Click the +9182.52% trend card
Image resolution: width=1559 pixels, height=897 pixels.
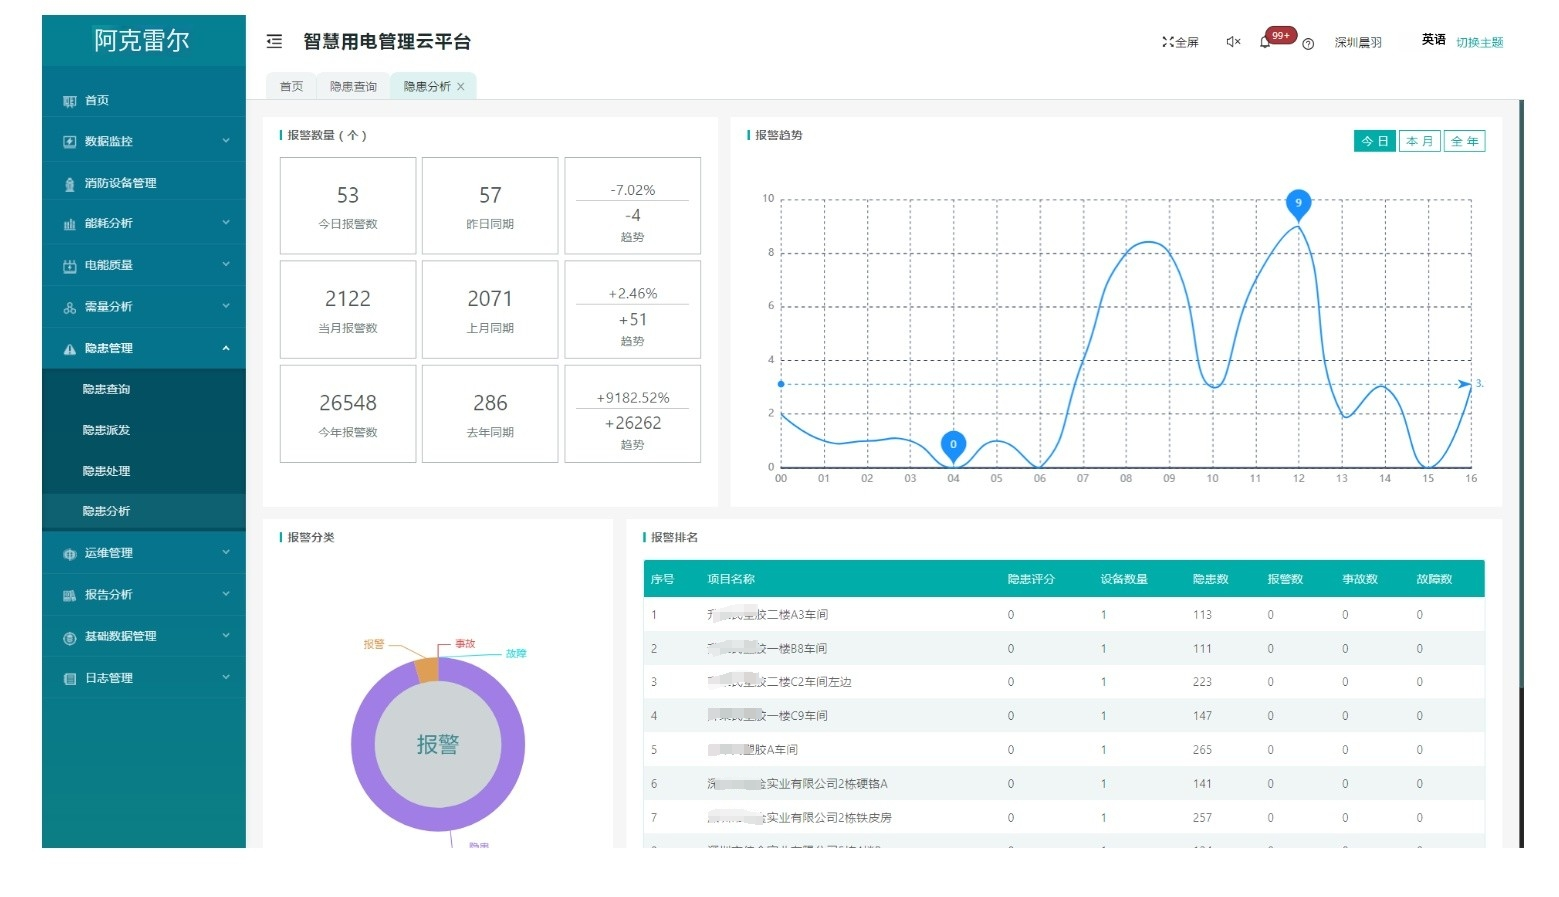click(x=633, y=413)
